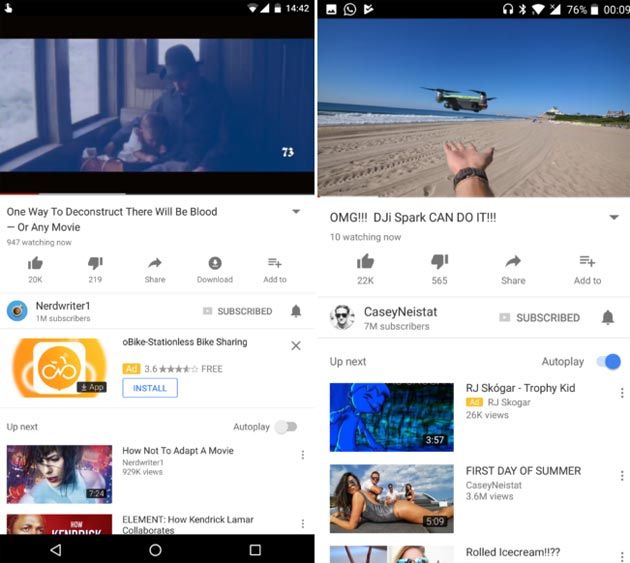Image resolution: width=630 pixels, height=563 pixels.
Task: Tap the red video progress bar
Action: tap(19, 194)
